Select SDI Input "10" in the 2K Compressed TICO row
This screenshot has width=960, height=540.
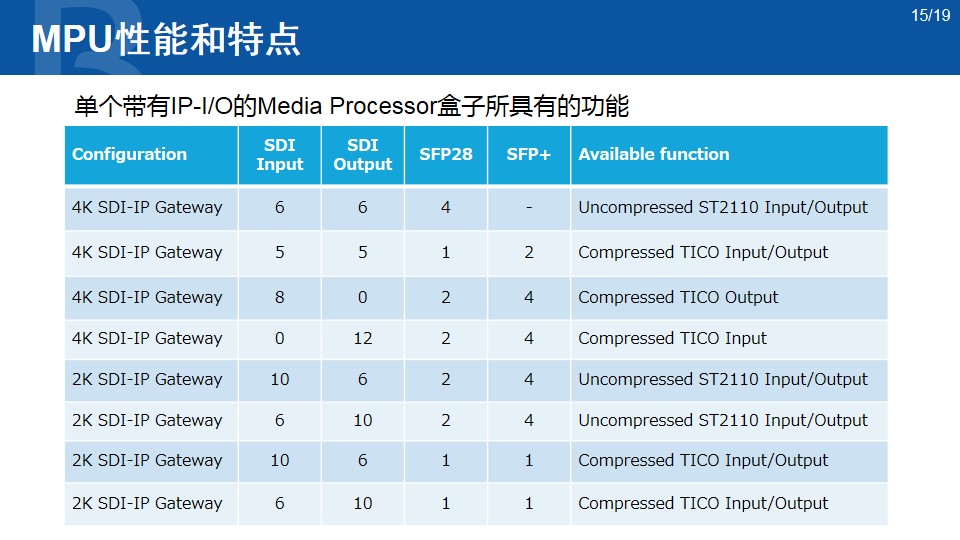[x=280, y=460]
